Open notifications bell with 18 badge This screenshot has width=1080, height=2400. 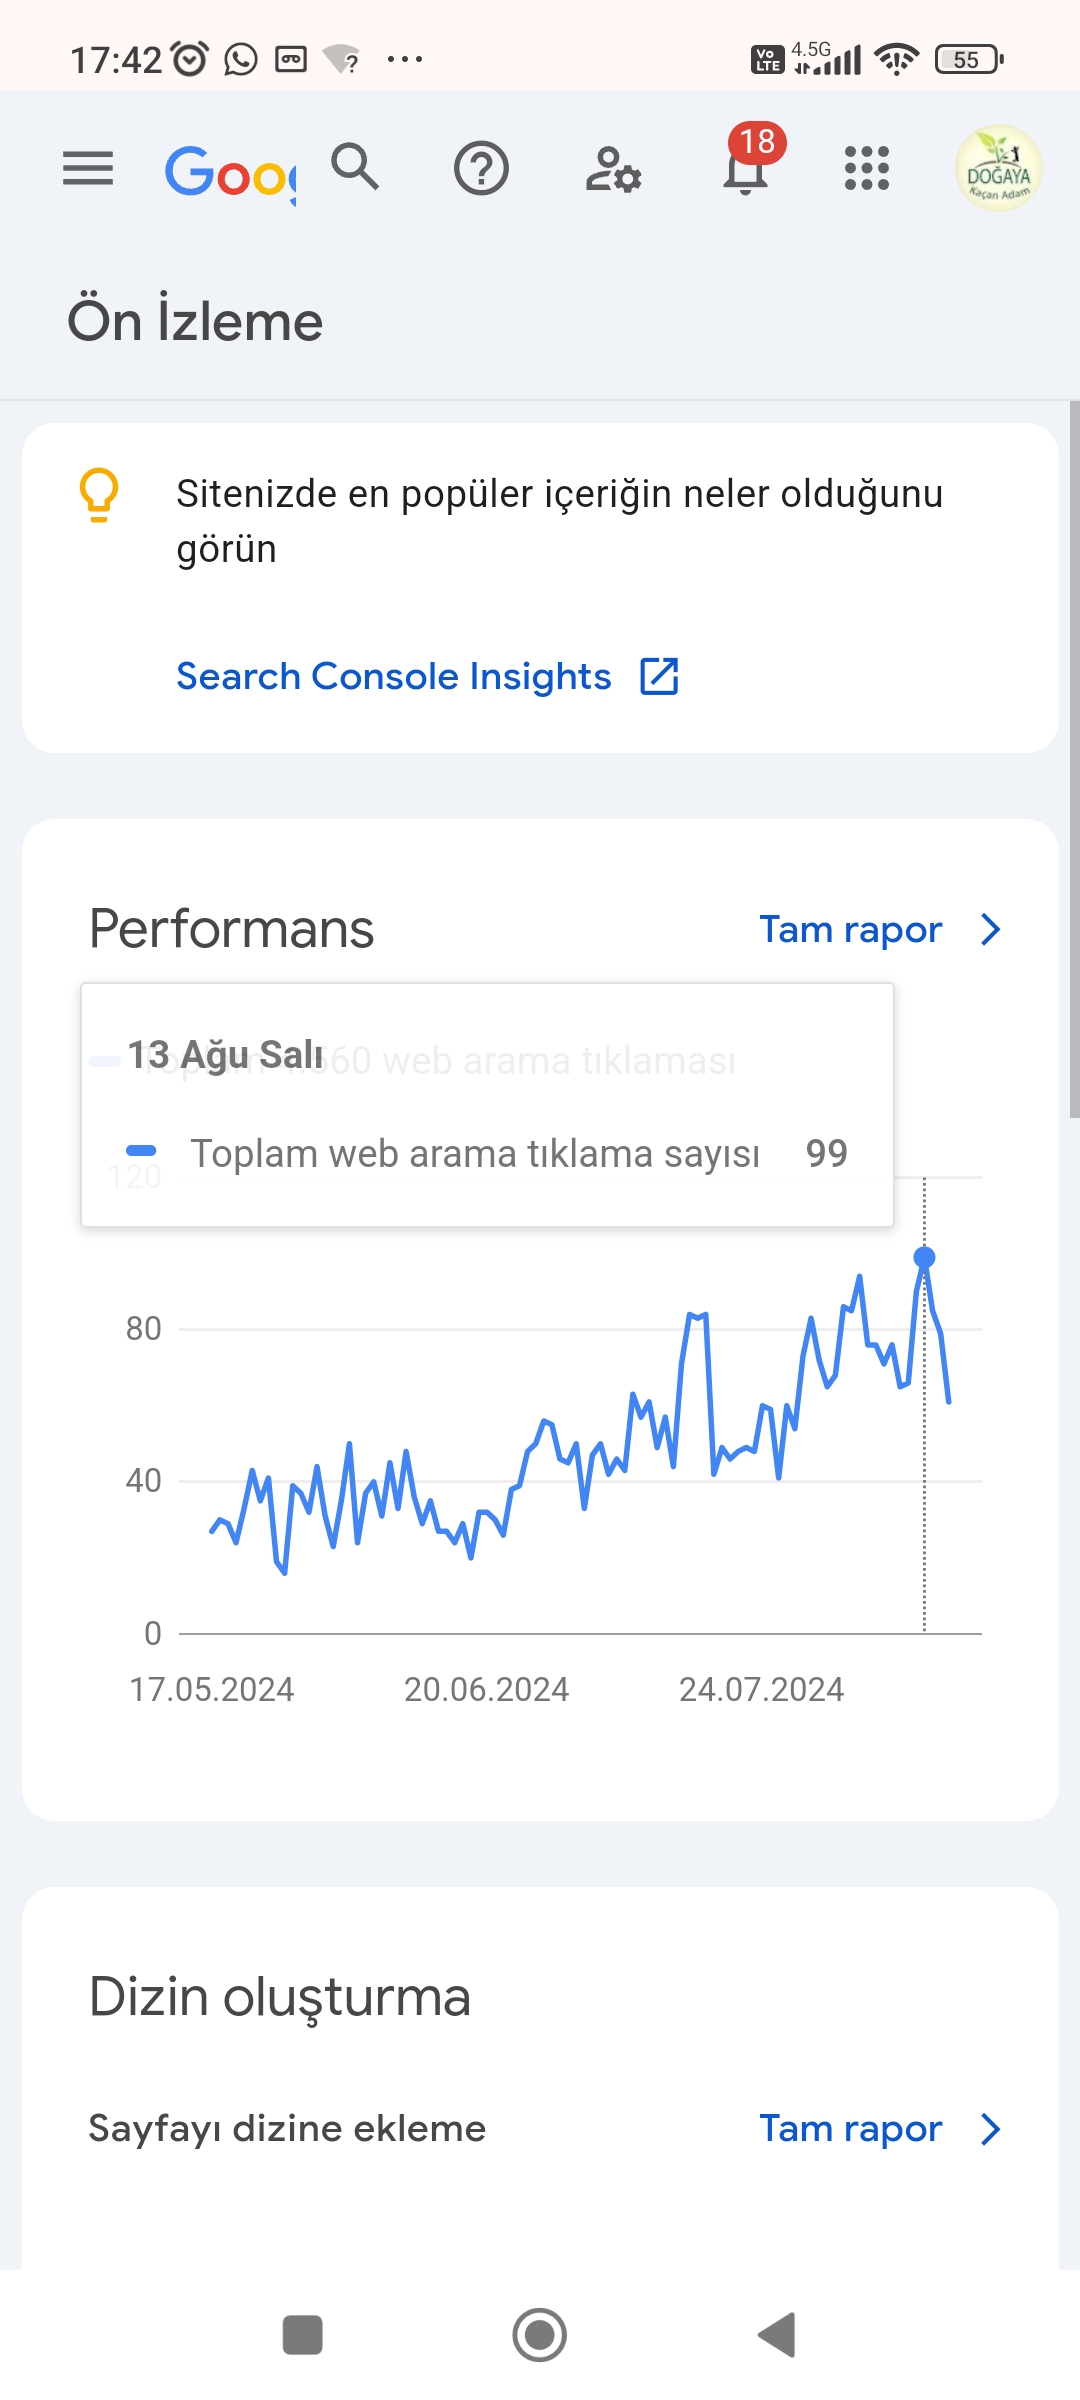748,160
